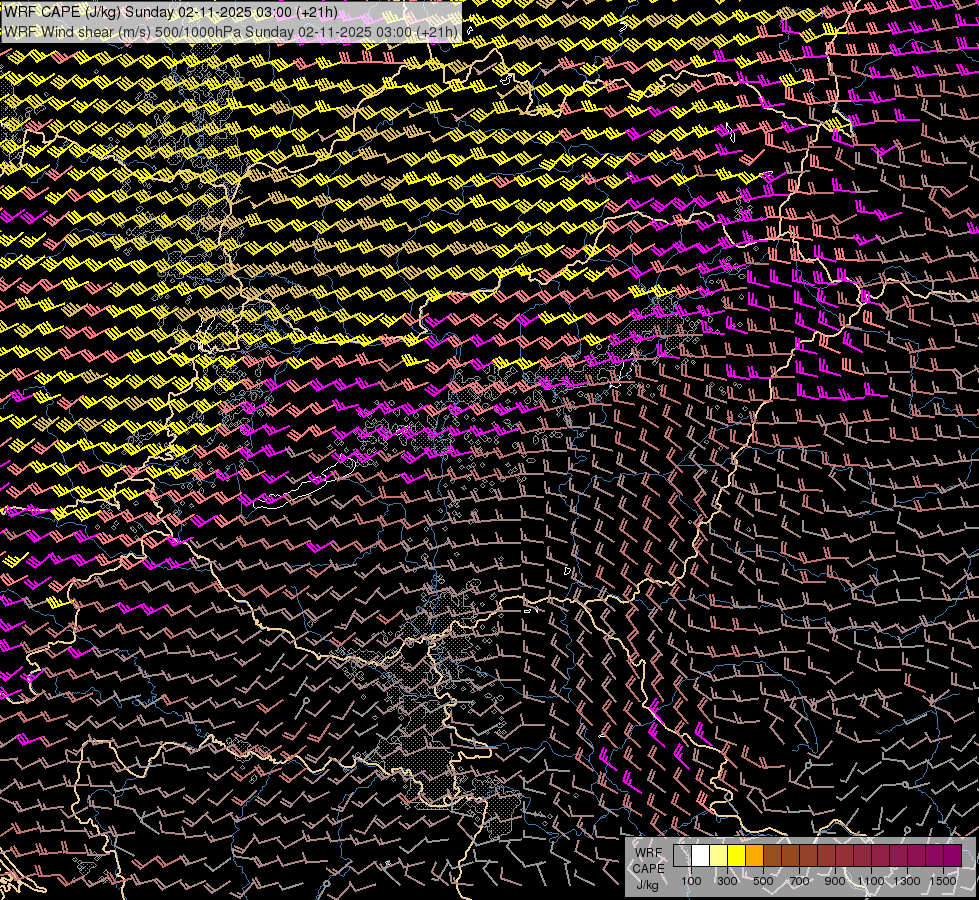Select the purple last CAPE legend swatch

click(x=953, y=855)
